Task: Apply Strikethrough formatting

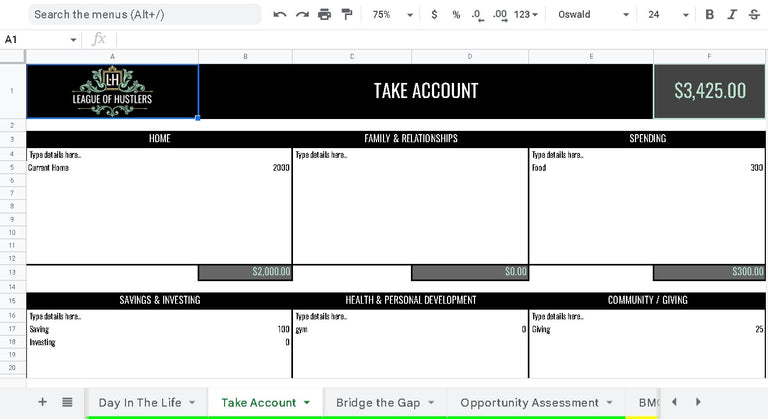Action: pos(754,15)
